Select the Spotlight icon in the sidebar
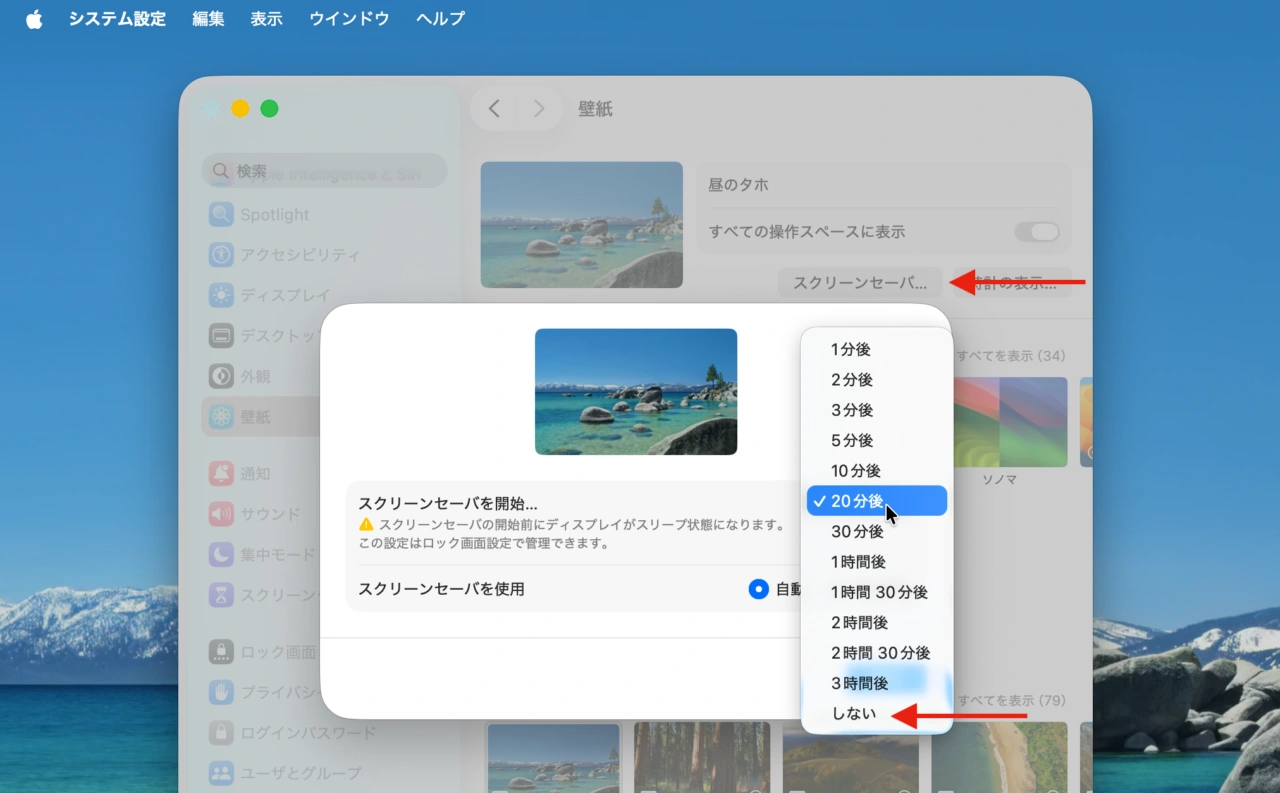The image size is (1280, 793). pyautogui.click(x=221, y=214)
